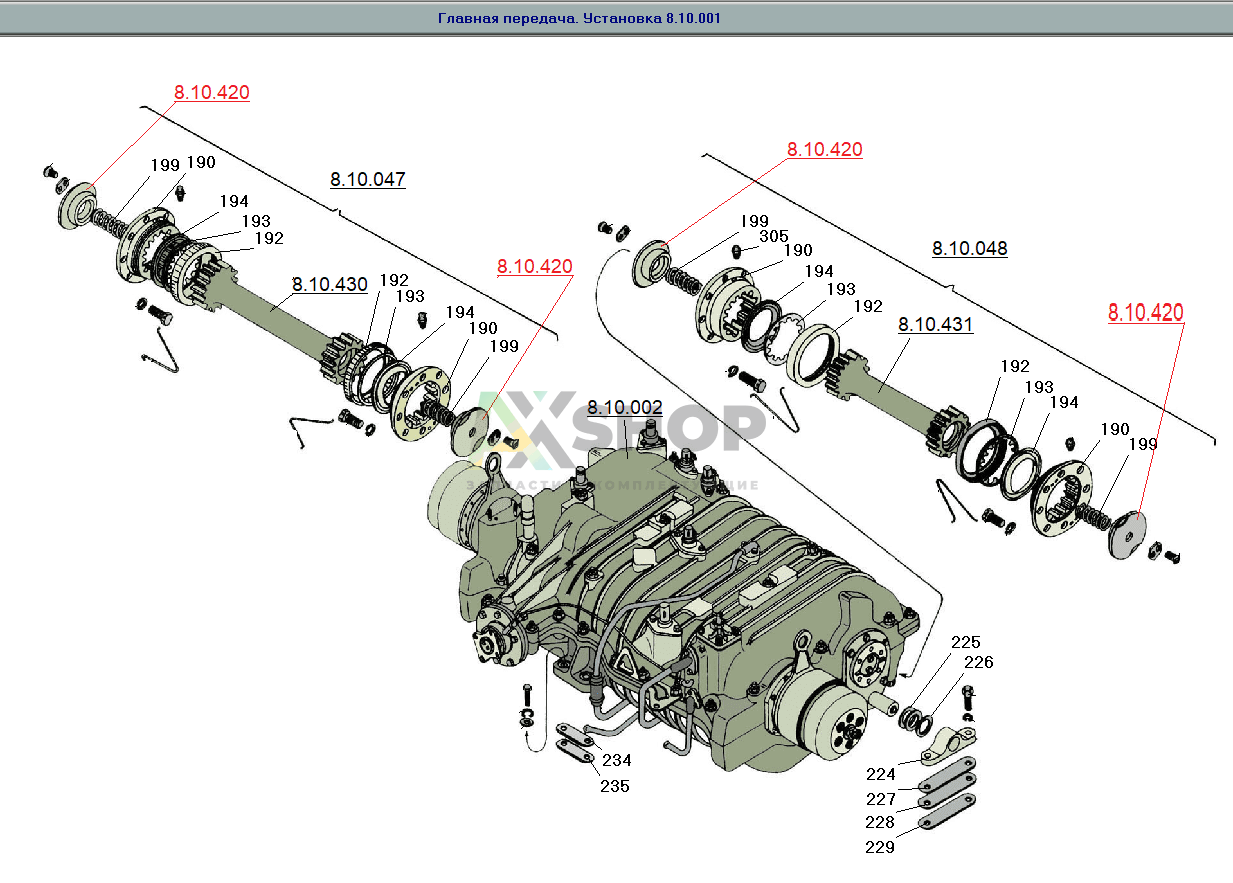This screenshot has width=1233, height=883.
Task: Click the red 8.10.420 label above 8.10.047
Action: (x=211, y=93)
